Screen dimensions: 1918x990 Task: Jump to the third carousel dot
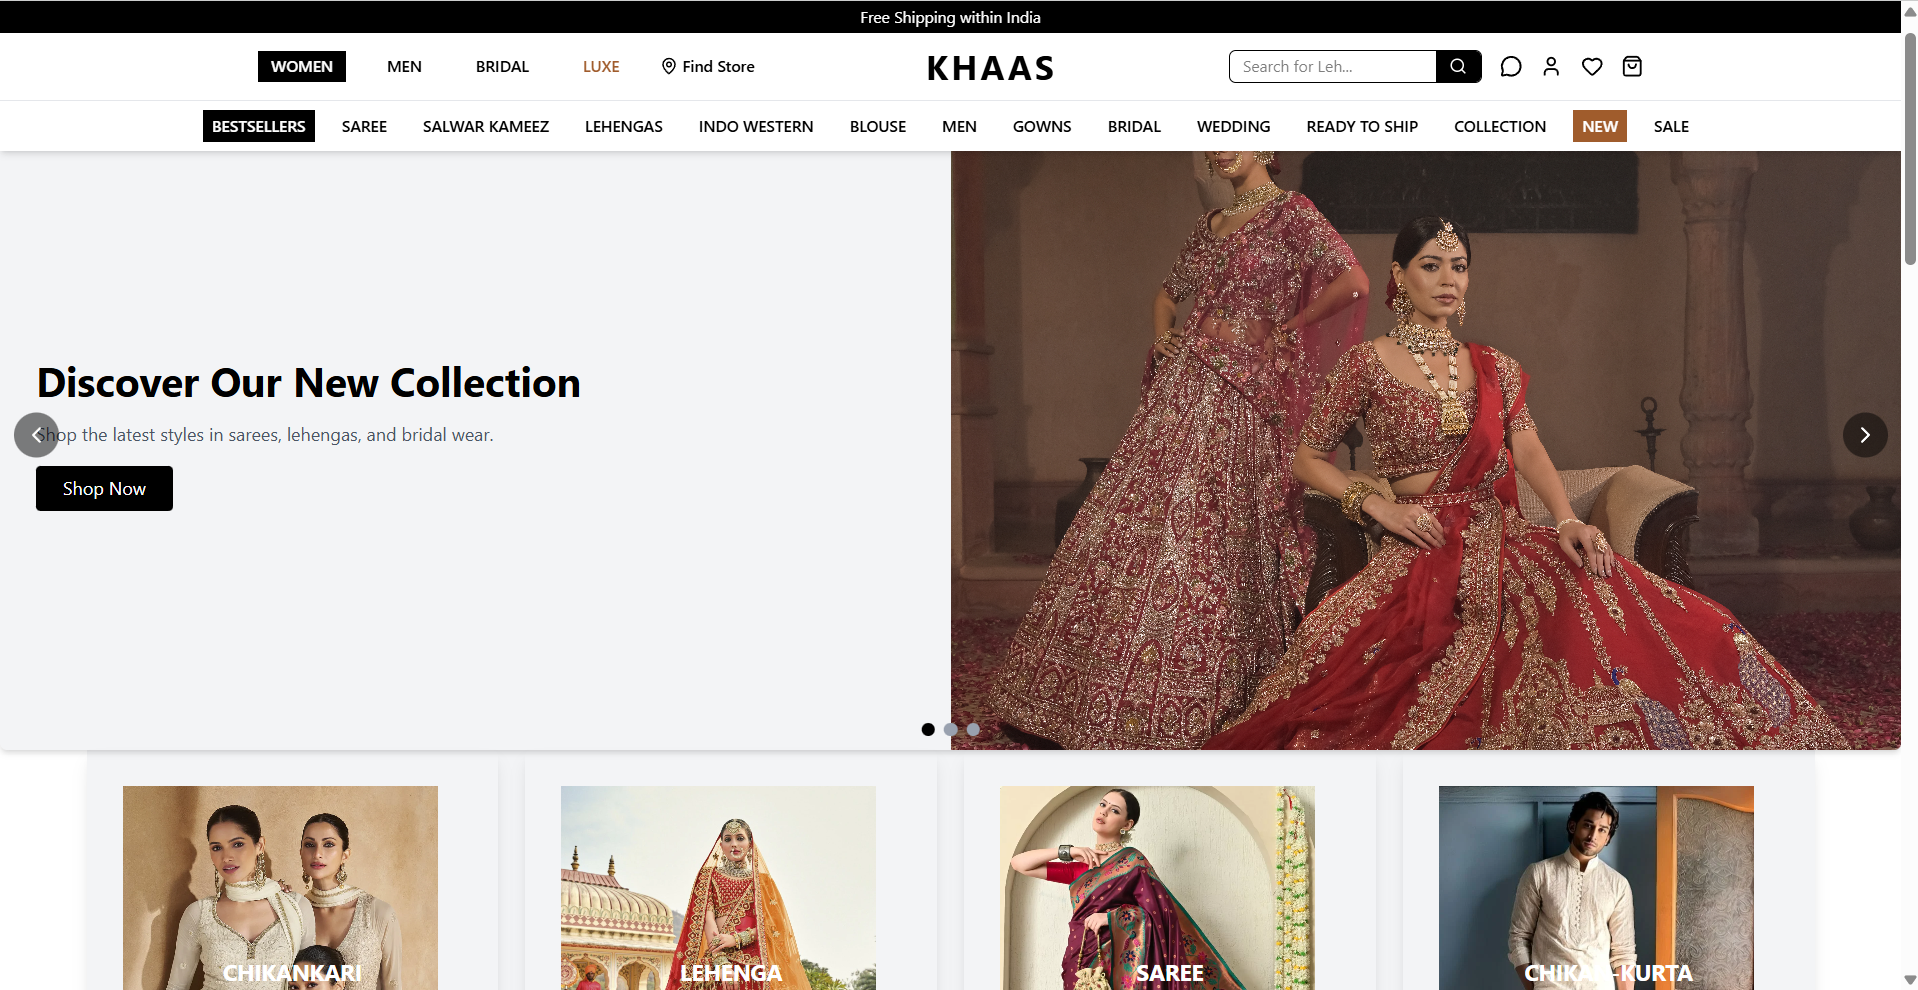(973, 730)
